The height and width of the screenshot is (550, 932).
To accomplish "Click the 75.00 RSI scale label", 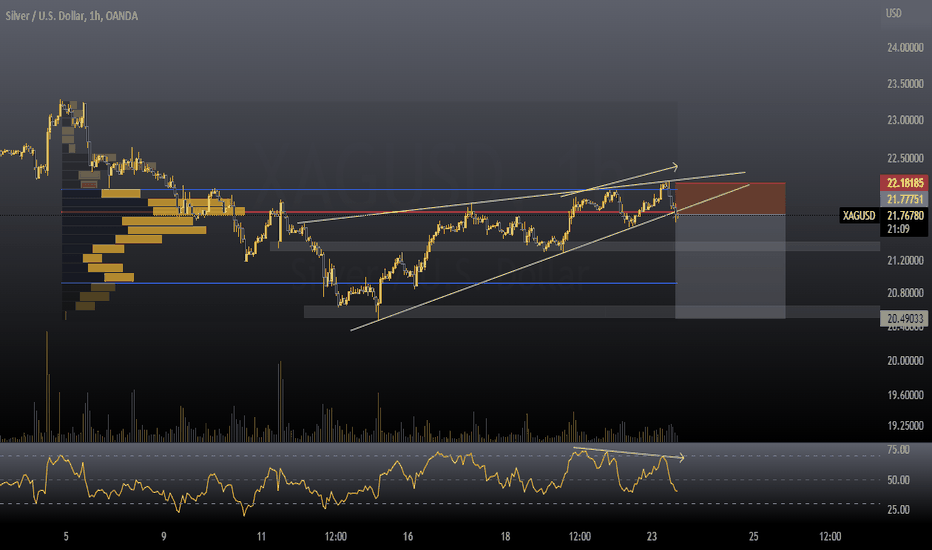I will 898,450.
